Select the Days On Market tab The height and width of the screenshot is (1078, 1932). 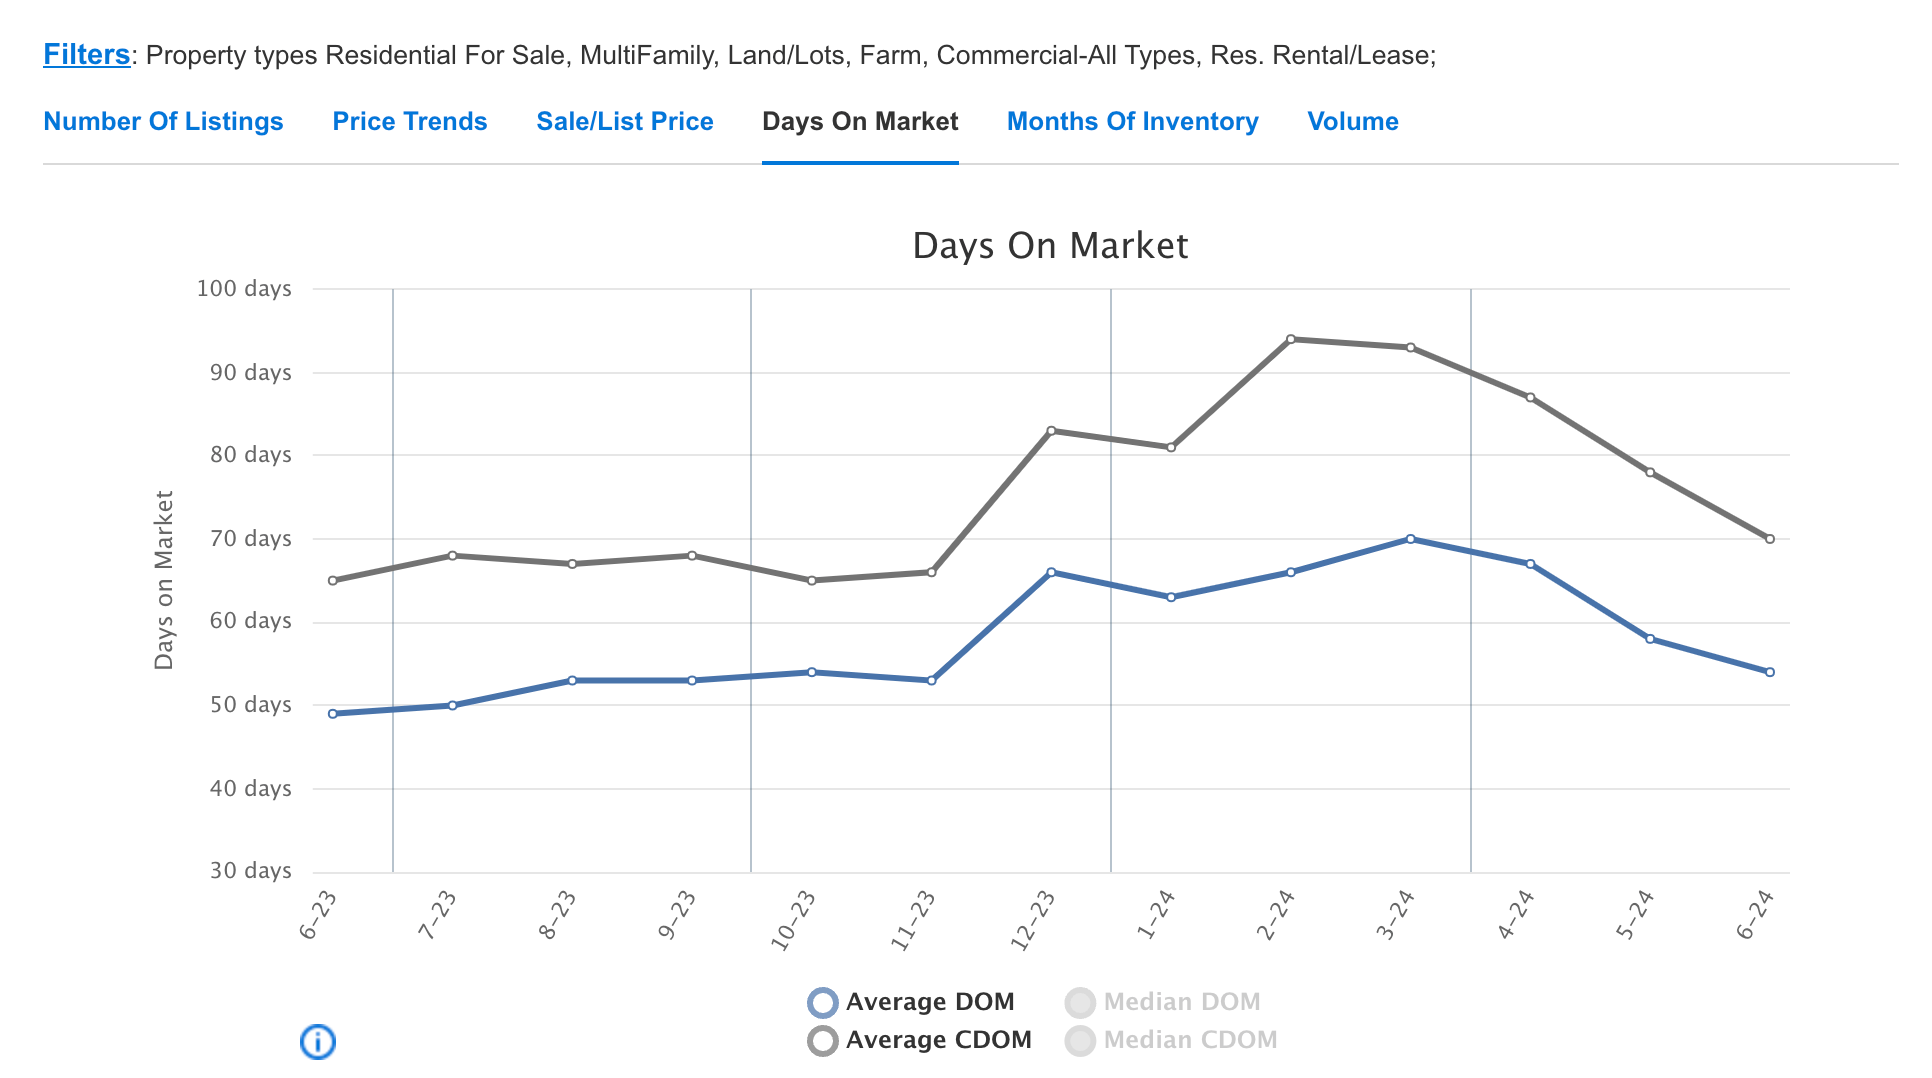860,121
